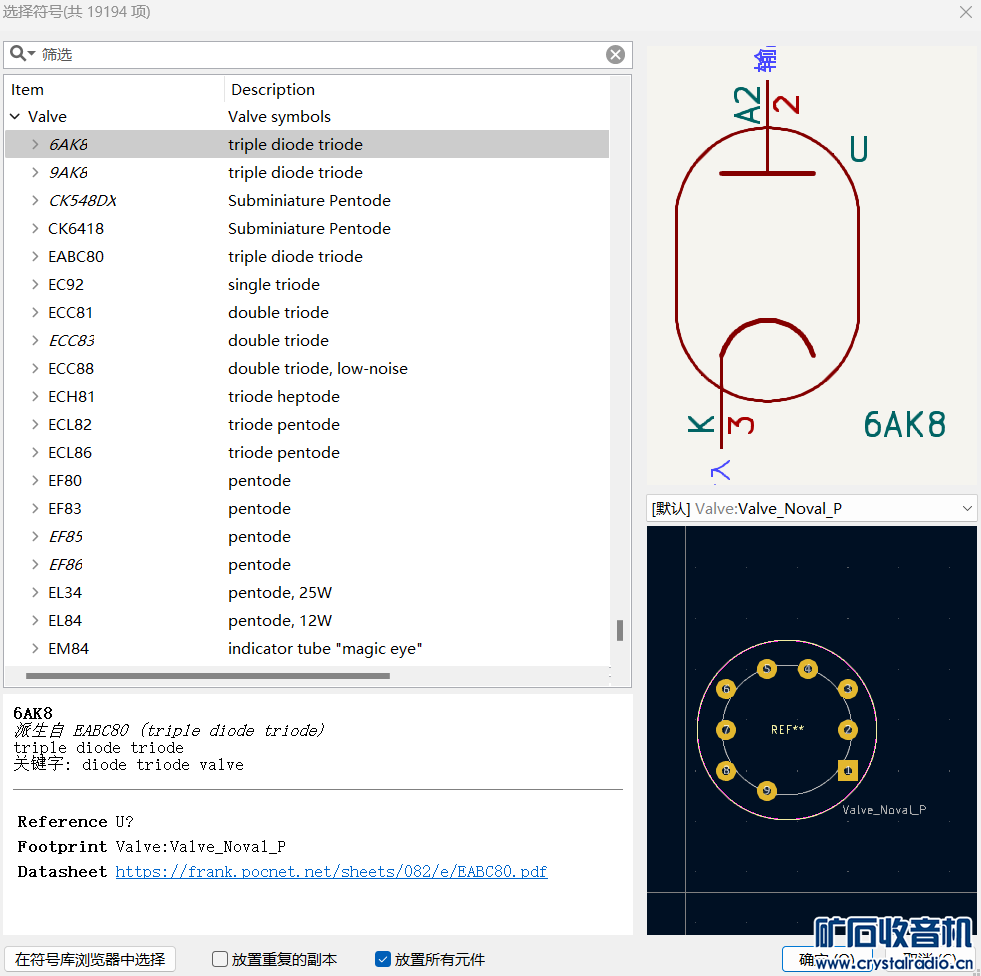
Task: Clear the filter text with the X icon
Action: pos(616,54)
